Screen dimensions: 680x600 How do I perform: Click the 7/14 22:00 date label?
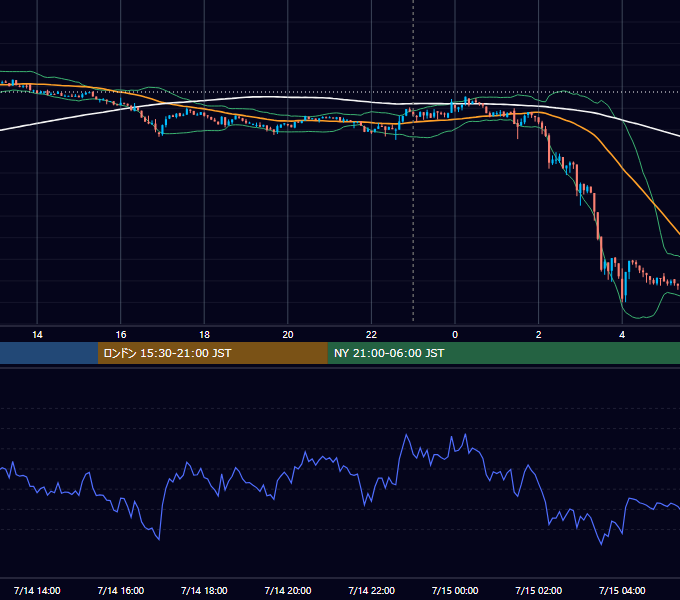tap(371, 590)
